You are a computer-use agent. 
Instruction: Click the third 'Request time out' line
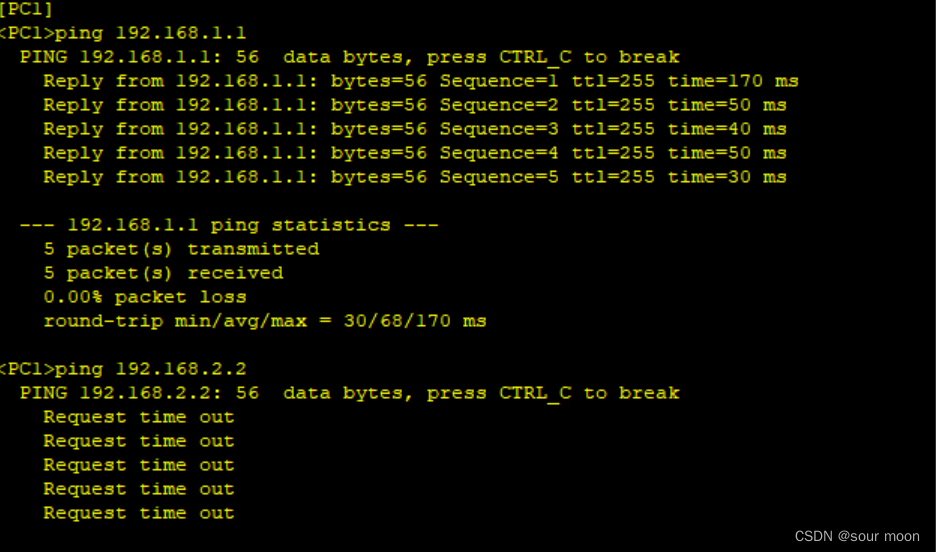pos(139,465)
